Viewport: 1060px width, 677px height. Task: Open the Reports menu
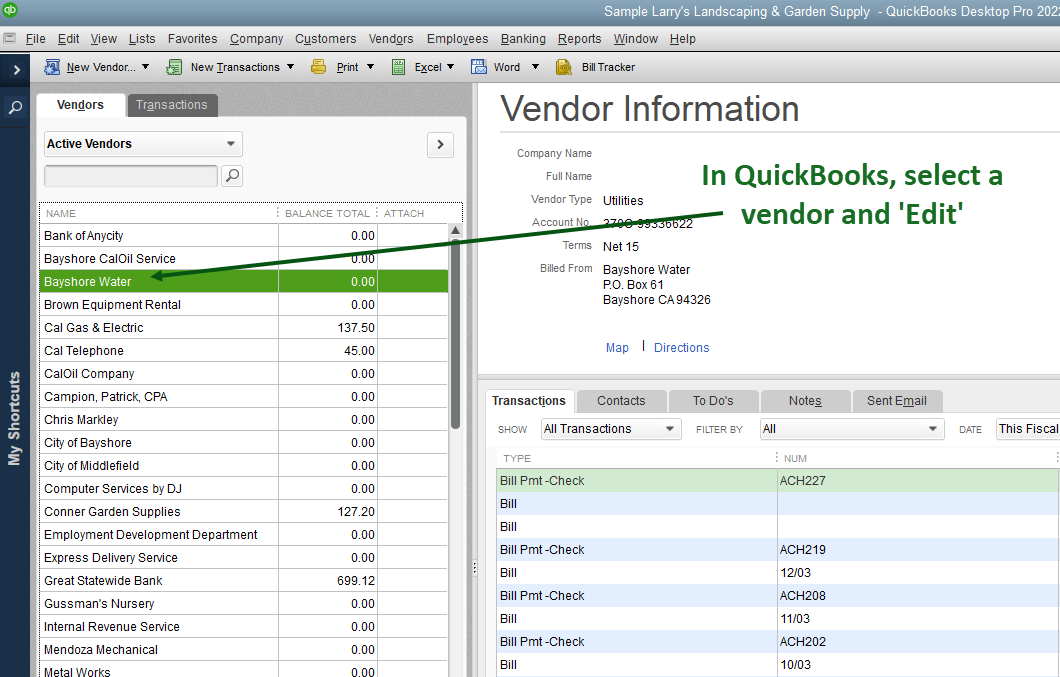579,39
